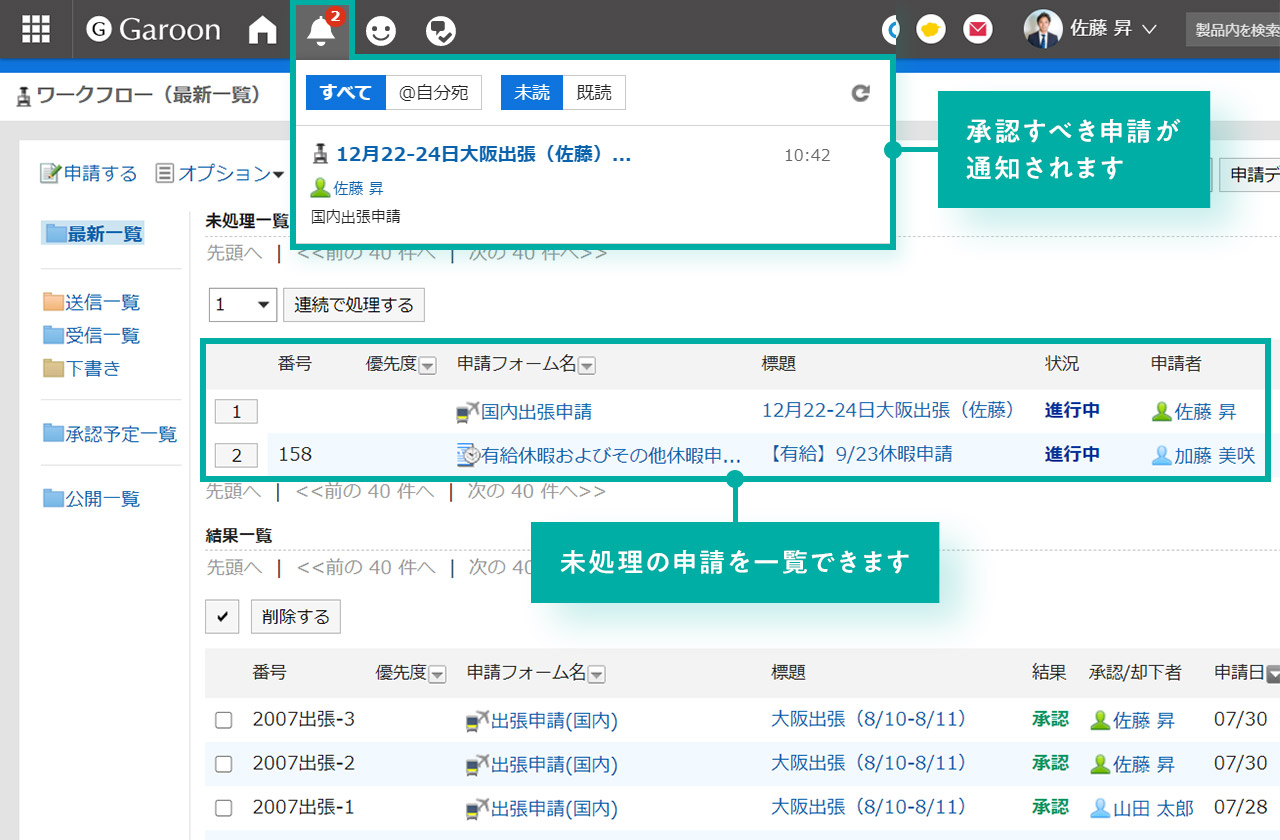
Task: Switch to the @自分宛 tab
Action: pos(433,93)
